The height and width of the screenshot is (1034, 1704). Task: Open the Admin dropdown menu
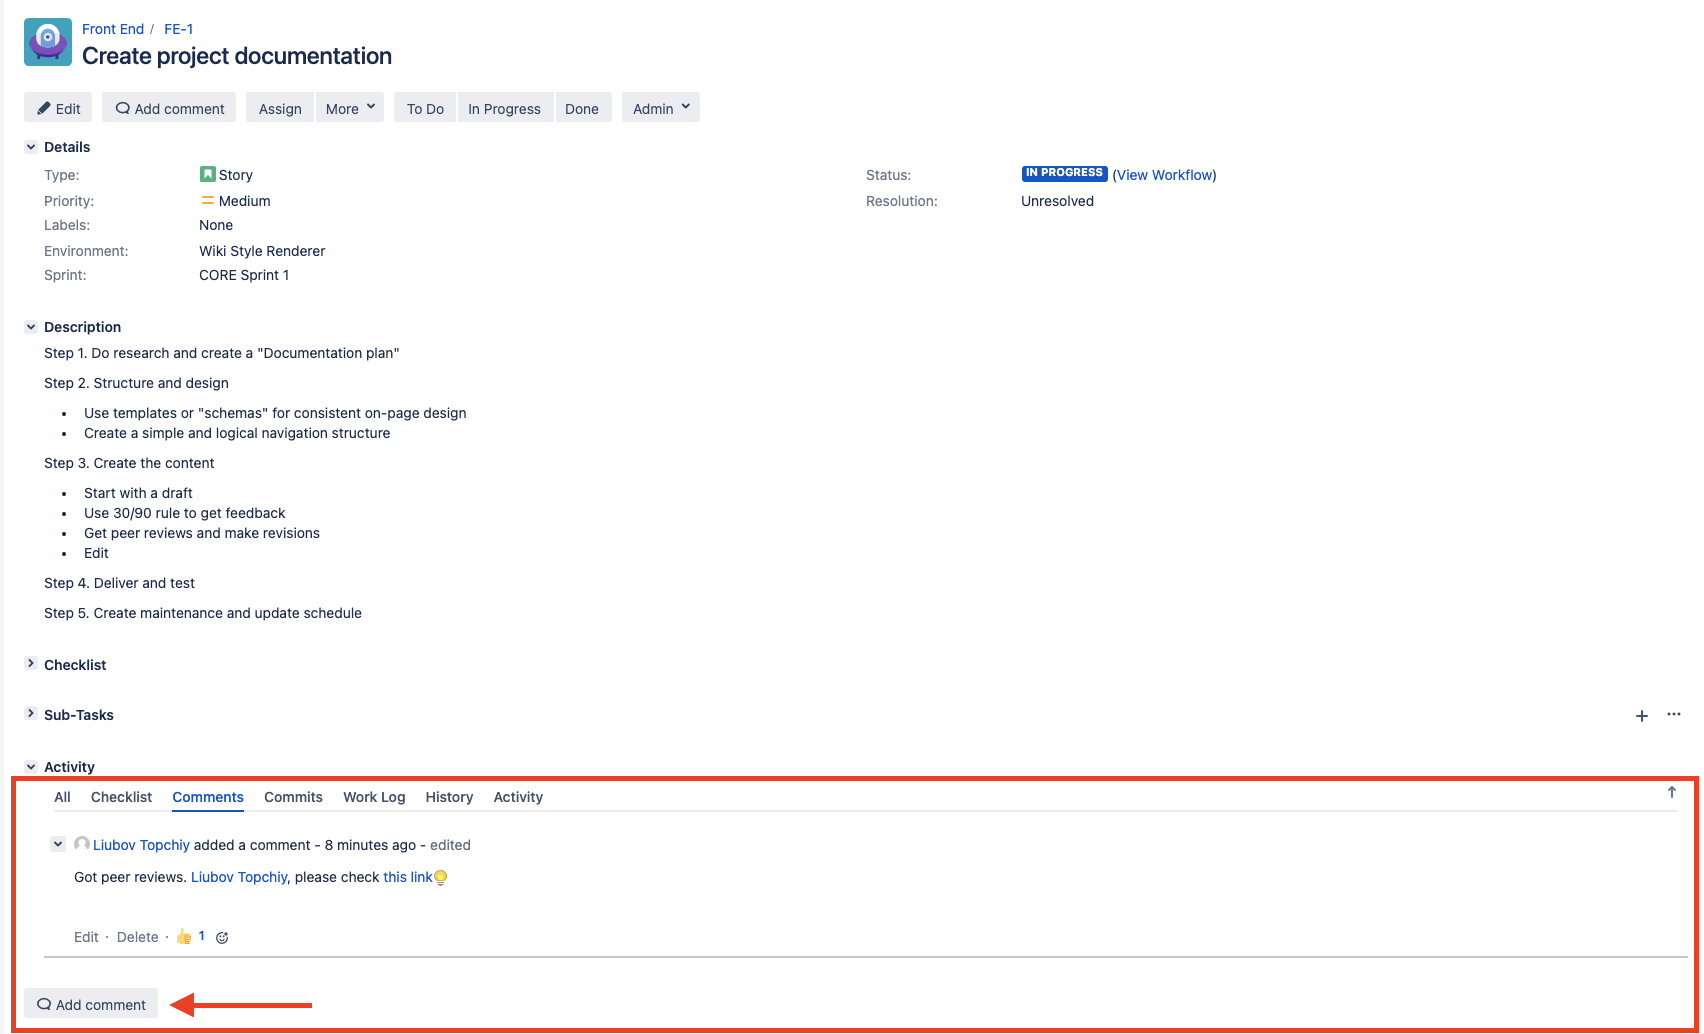click(660, 108)
